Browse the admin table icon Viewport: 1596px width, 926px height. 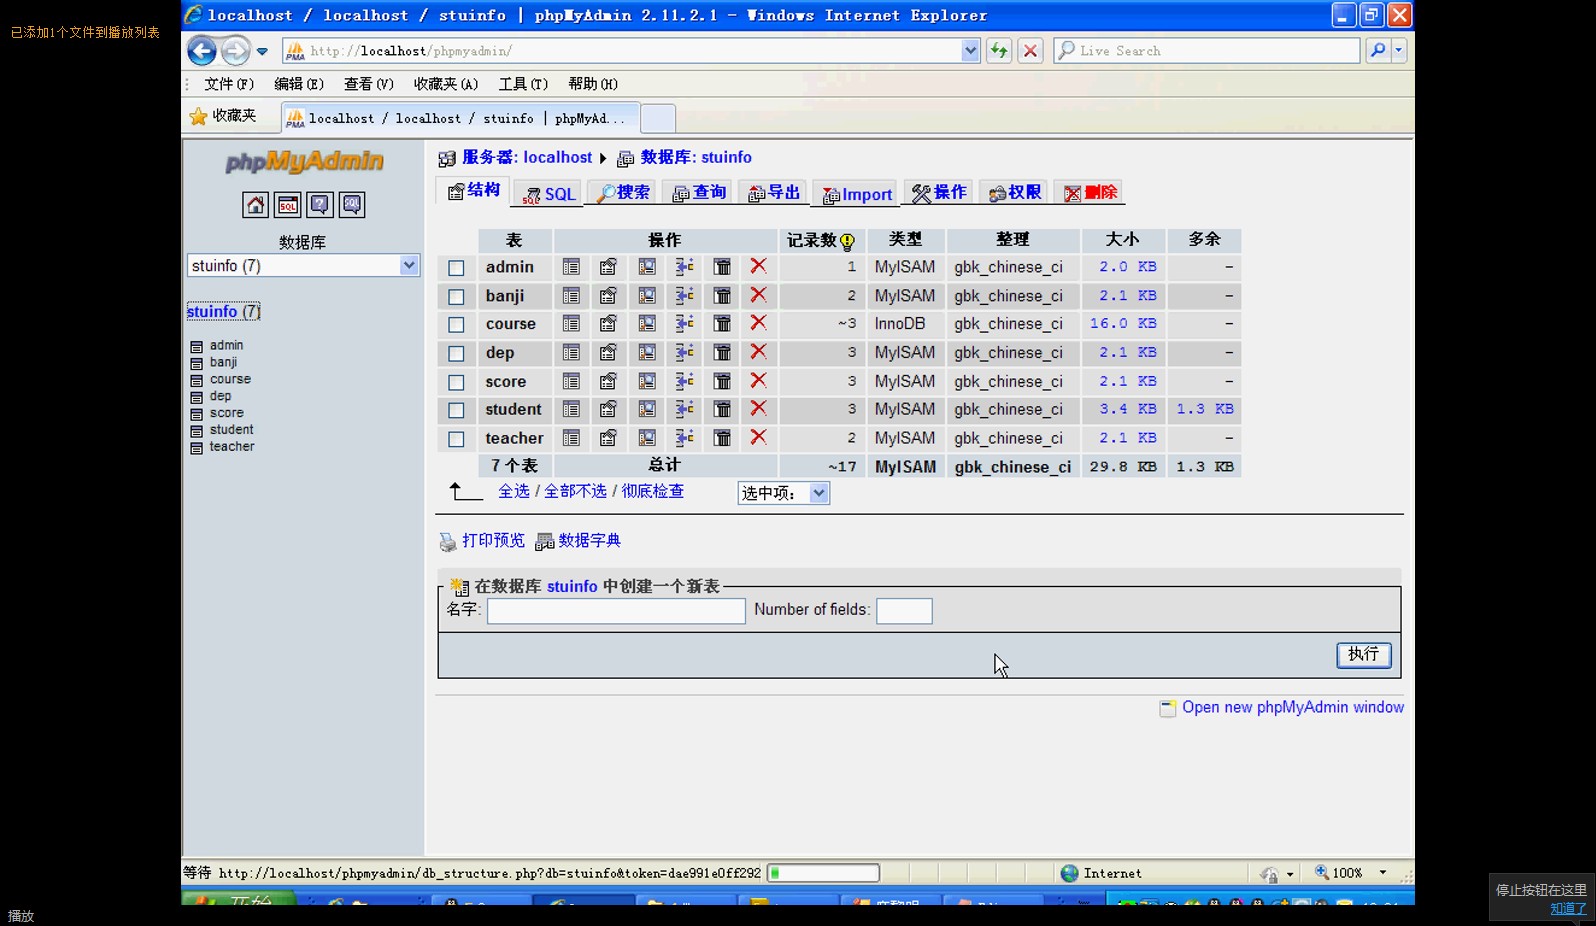click(x=571, y=267)
